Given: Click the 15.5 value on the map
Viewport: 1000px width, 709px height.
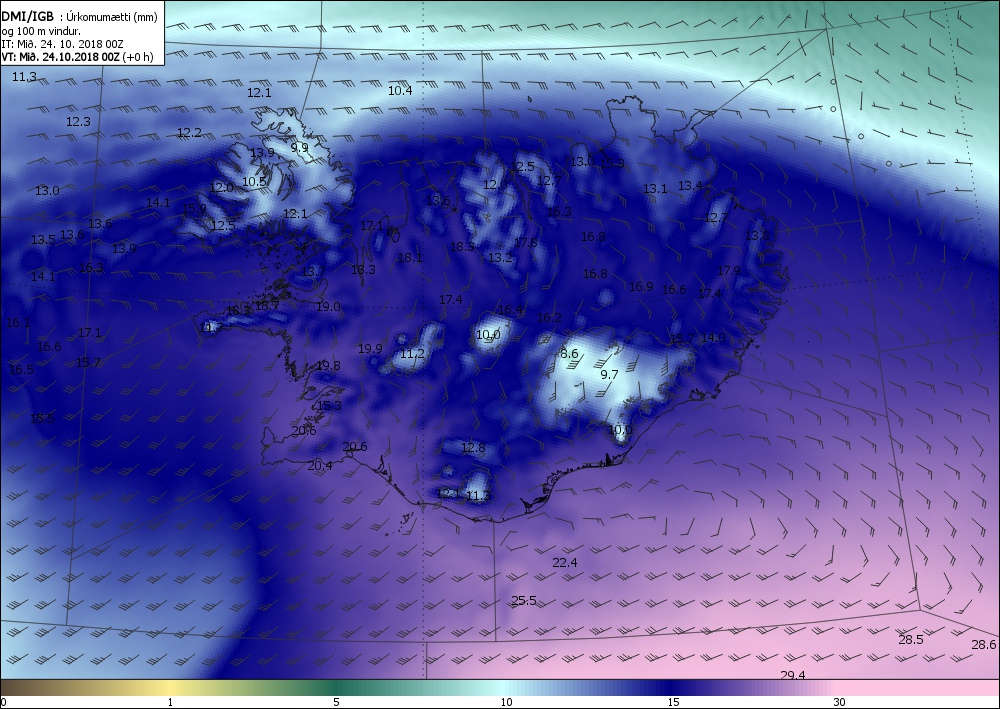Looking at the screenshot, I should coord(42,418).
